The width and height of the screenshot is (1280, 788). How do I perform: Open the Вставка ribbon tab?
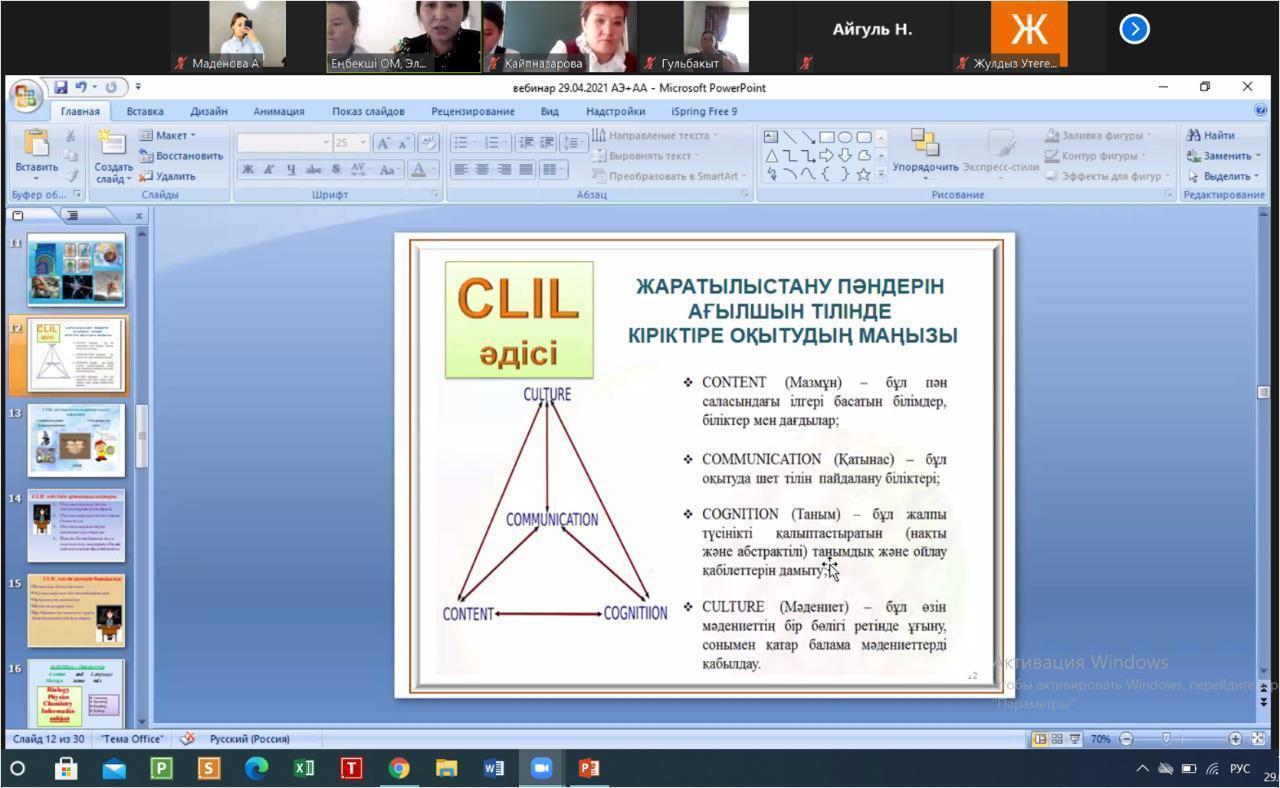[145, 111]
